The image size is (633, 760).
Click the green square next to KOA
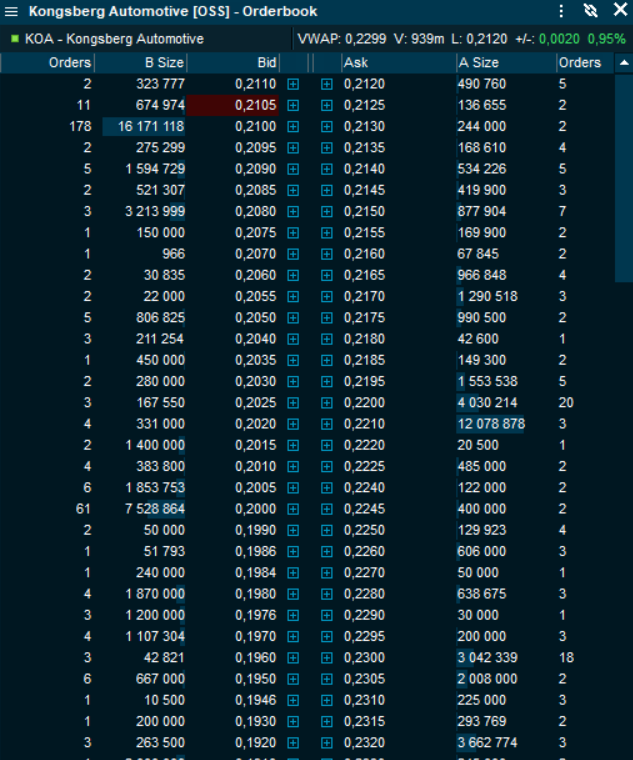coord(15,38)
